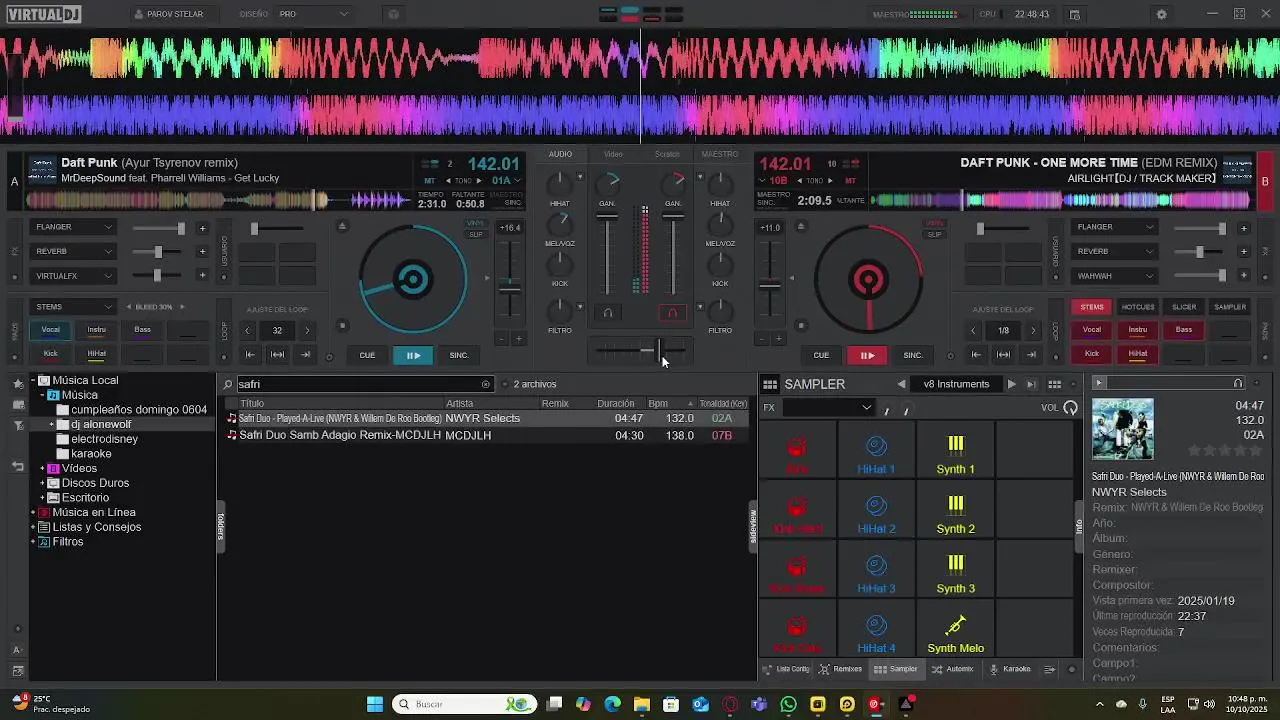
Task: Click the headphone icon in info preview player
Action: [x=1238, y=383]
